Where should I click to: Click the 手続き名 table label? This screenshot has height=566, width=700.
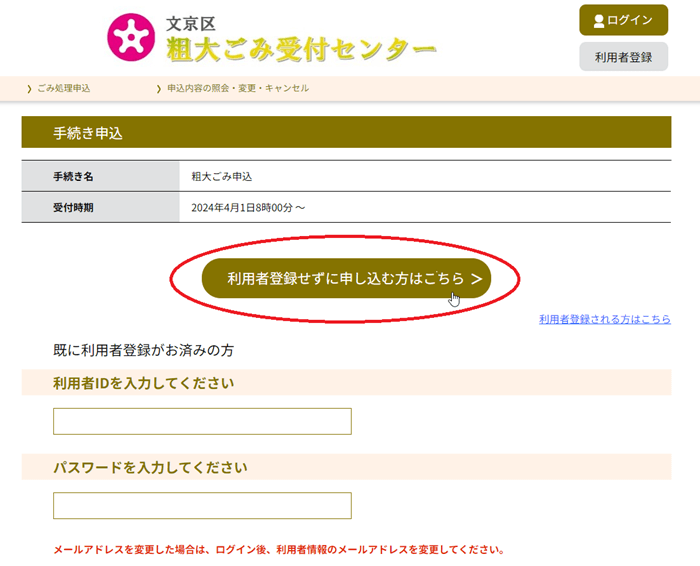tap(73, 176)
